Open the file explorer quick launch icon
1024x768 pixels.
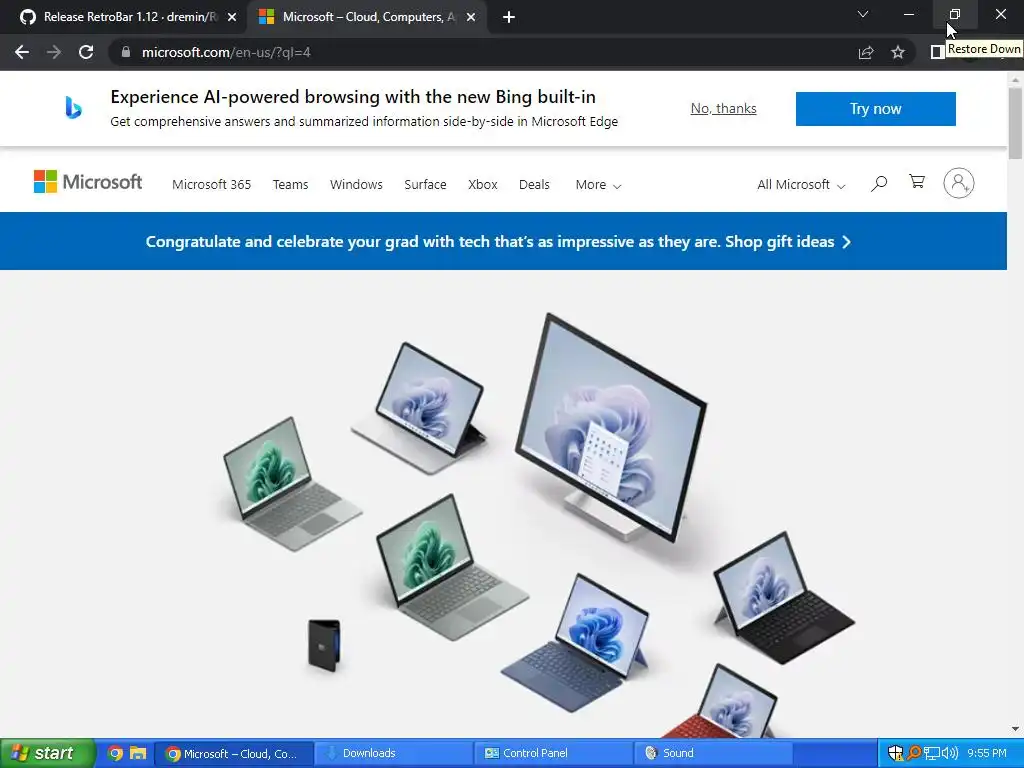(x=138, y=753)
